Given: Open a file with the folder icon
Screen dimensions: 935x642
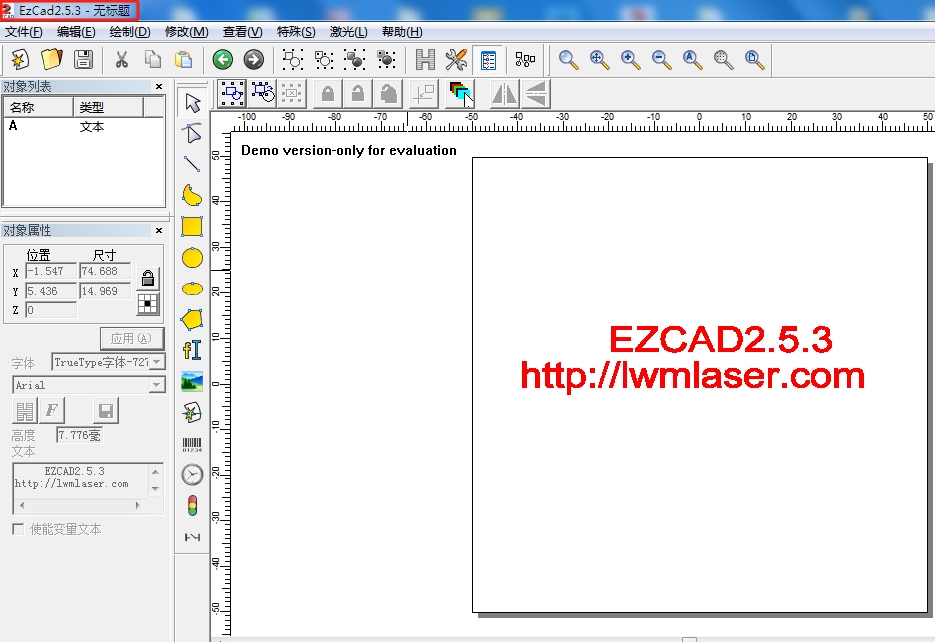Looking at the screenshot, I should (x=52, y=60).
